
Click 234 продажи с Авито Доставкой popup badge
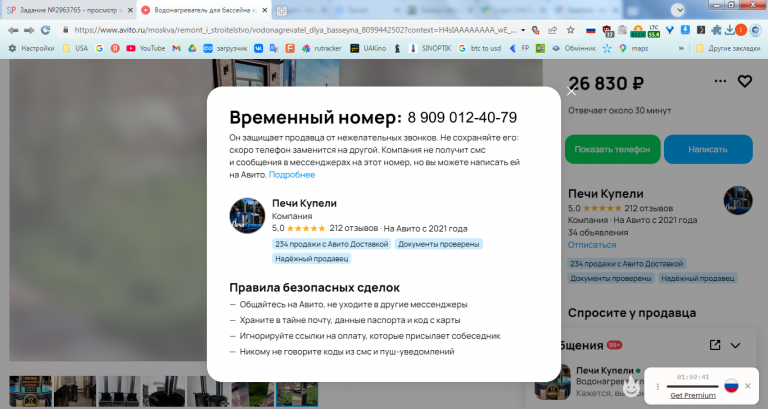pyautogui.click(x=332, y=244)
